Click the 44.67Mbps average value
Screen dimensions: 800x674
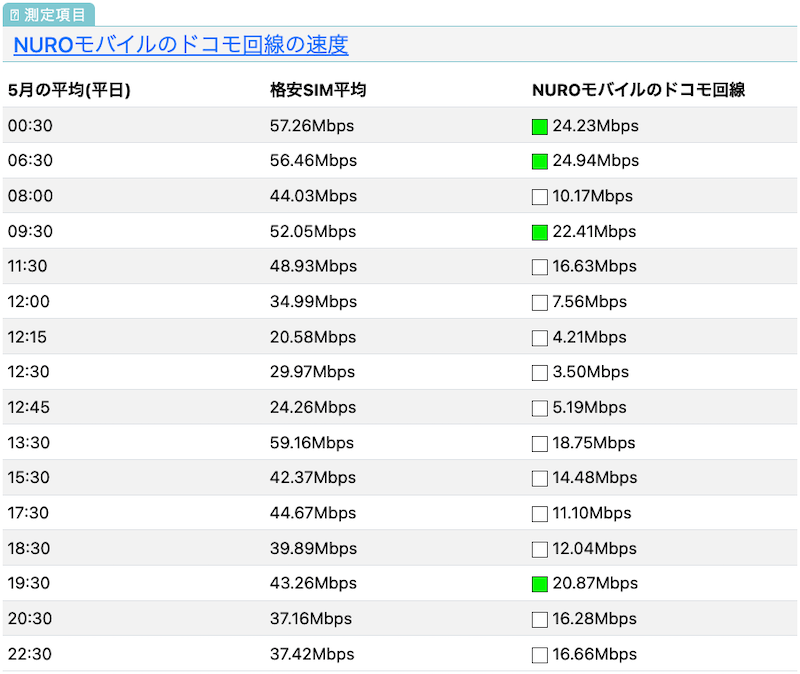point(313,513)
